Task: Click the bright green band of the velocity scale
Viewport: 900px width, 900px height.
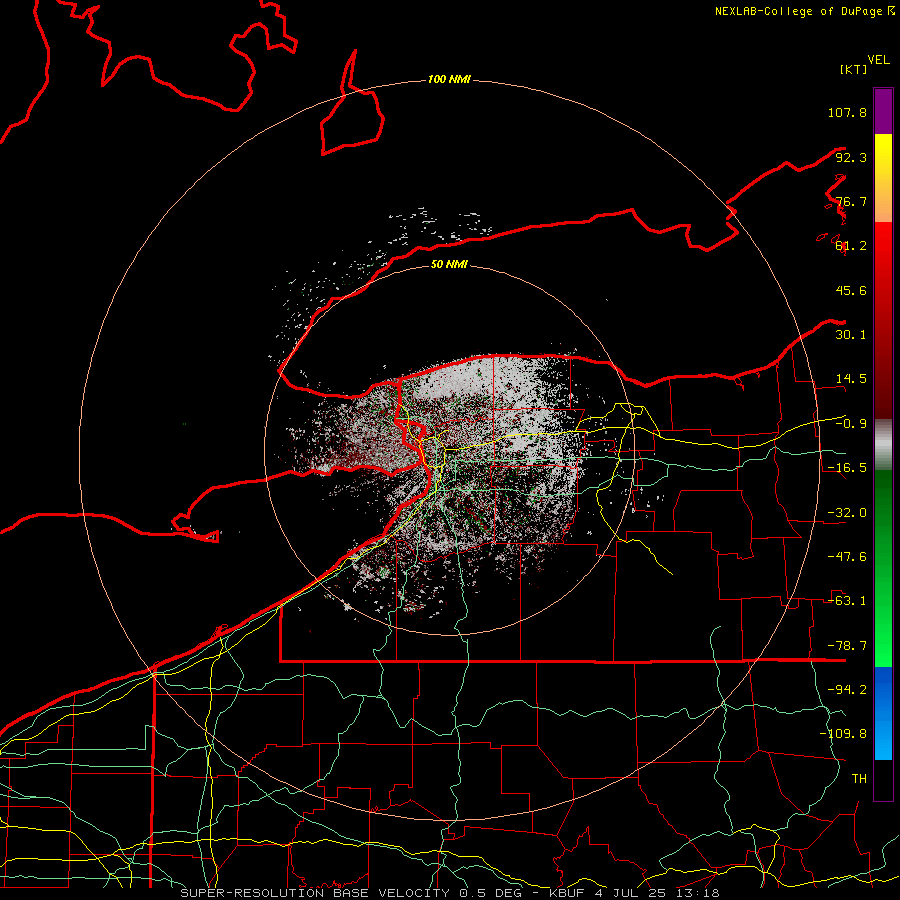Action: (x=883, y=568)
